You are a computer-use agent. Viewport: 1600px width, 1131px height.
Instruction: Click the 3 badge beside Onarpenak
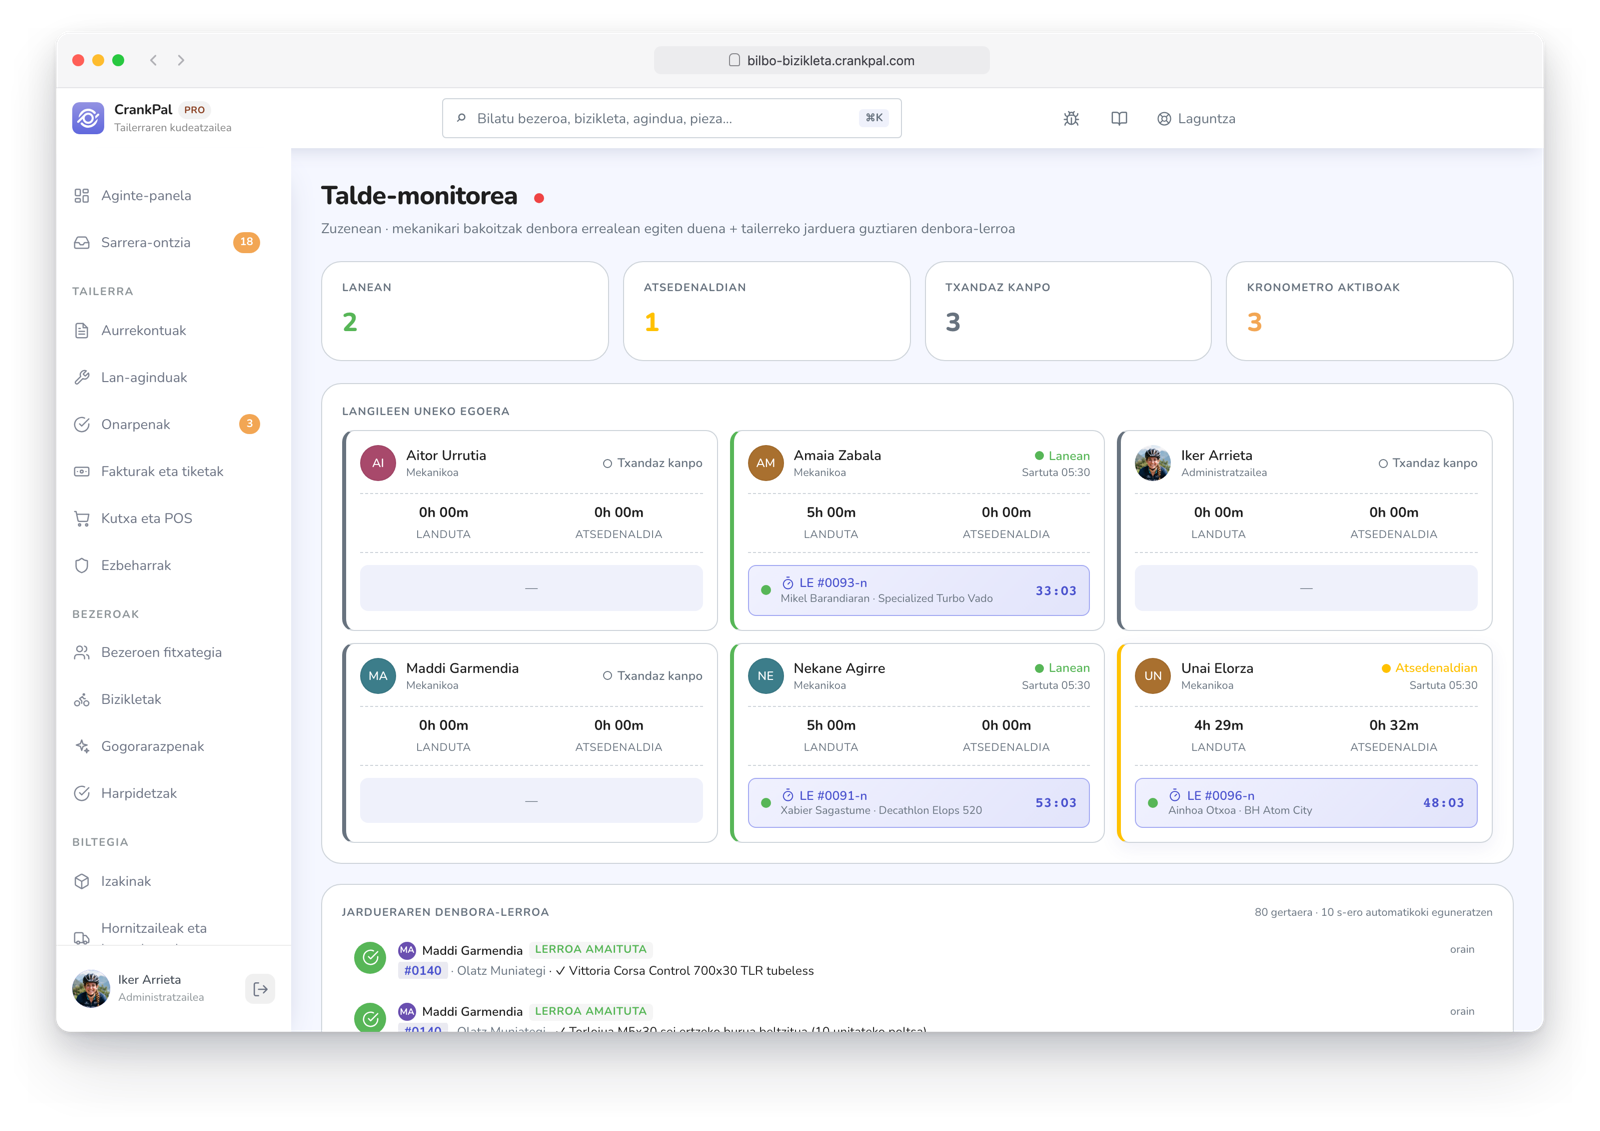249,424
